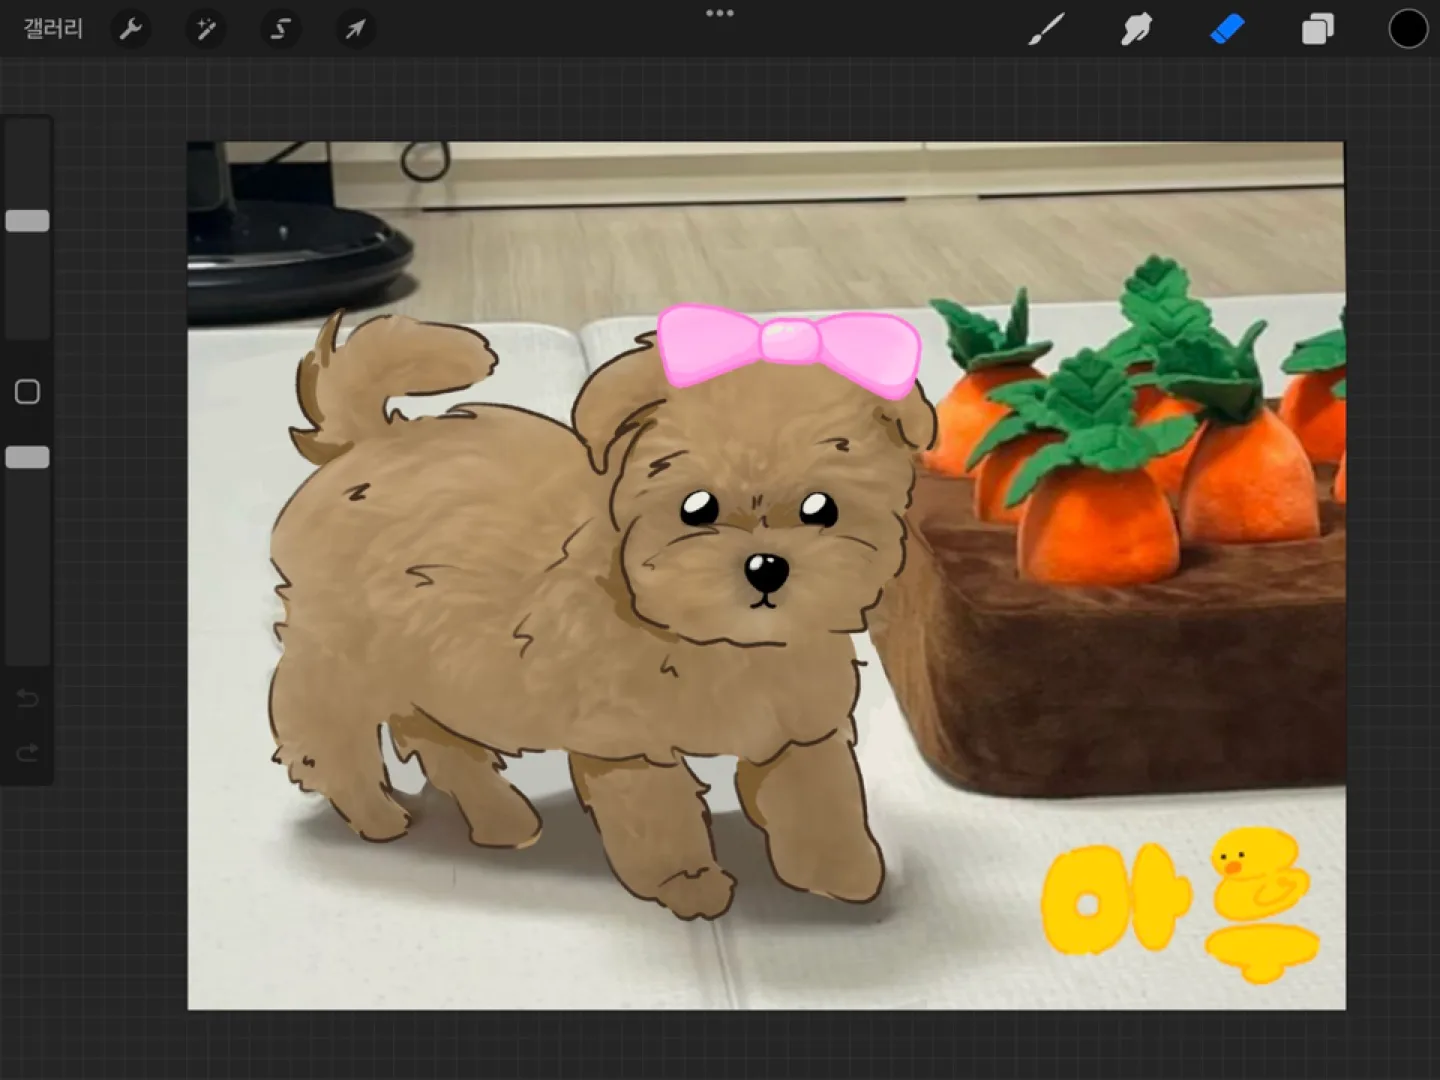Click the brush opacity slider handle

tap(27, 457)
